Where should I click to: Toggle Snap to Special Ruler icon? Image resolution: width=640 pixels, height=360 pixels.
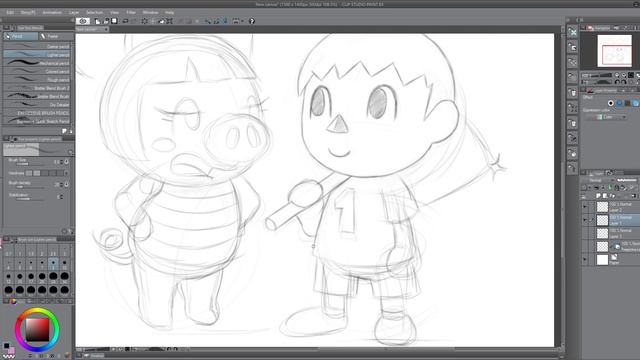216,21
